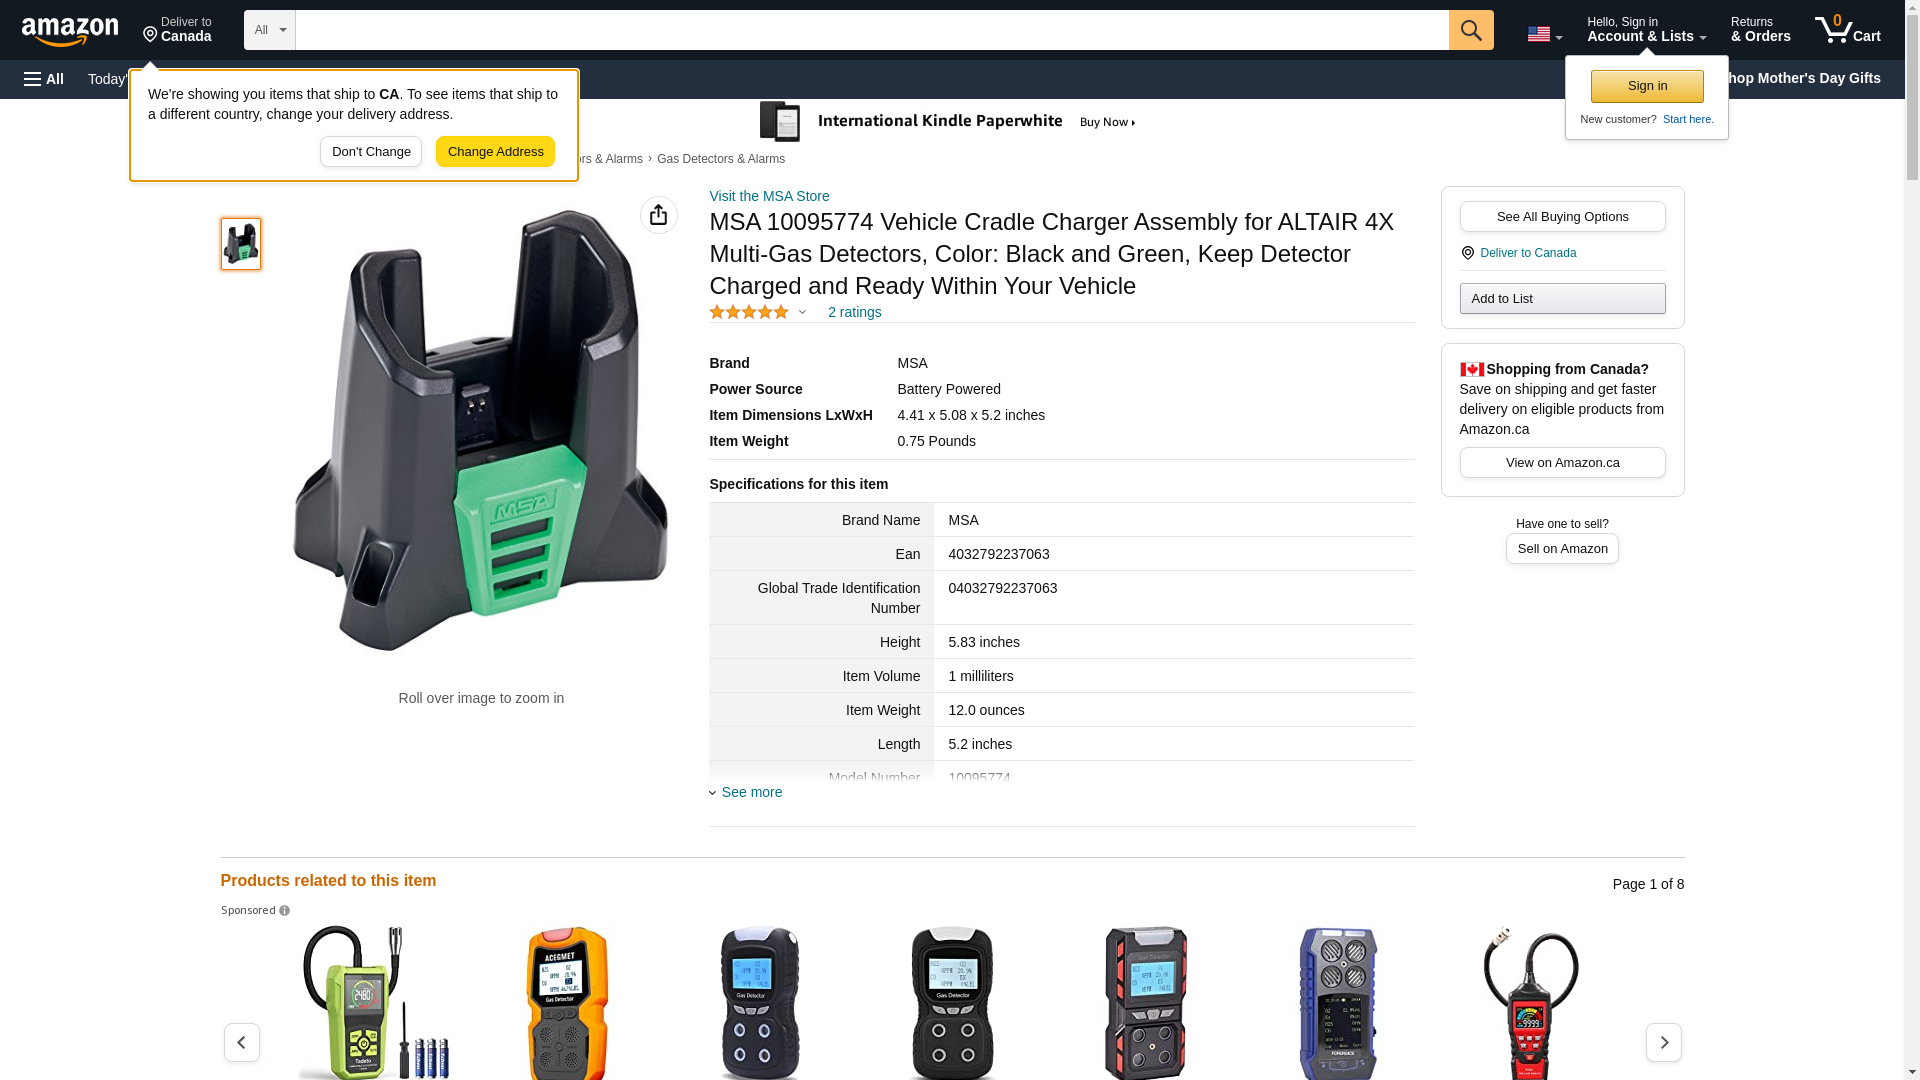Click the yellow Sign in button
Image resolution: width=1920 pixels, height=1080 pixels.
click(x=1647, y=86)
